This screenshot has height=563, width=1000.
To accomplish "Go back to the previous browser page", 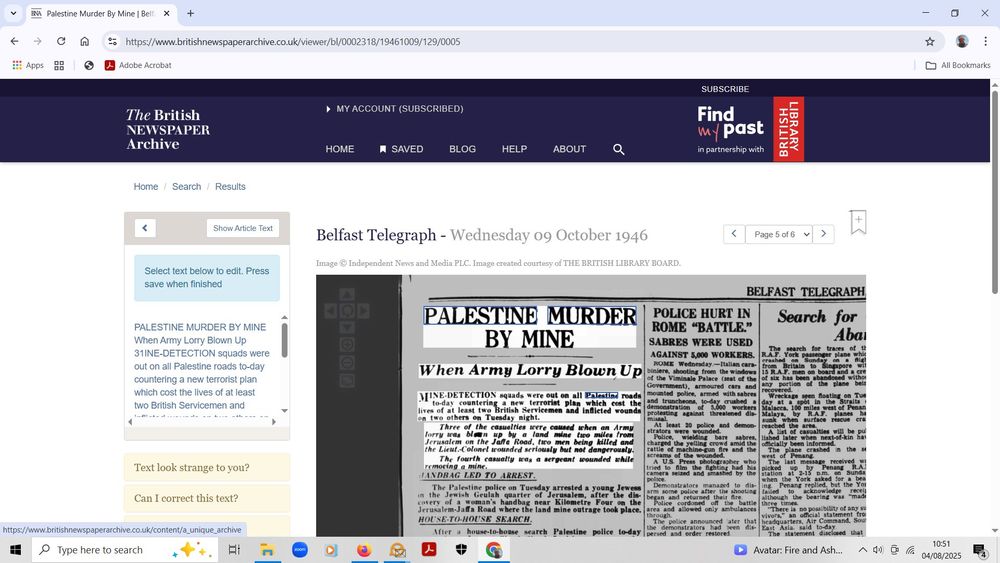I will click(x=14, y=41).
